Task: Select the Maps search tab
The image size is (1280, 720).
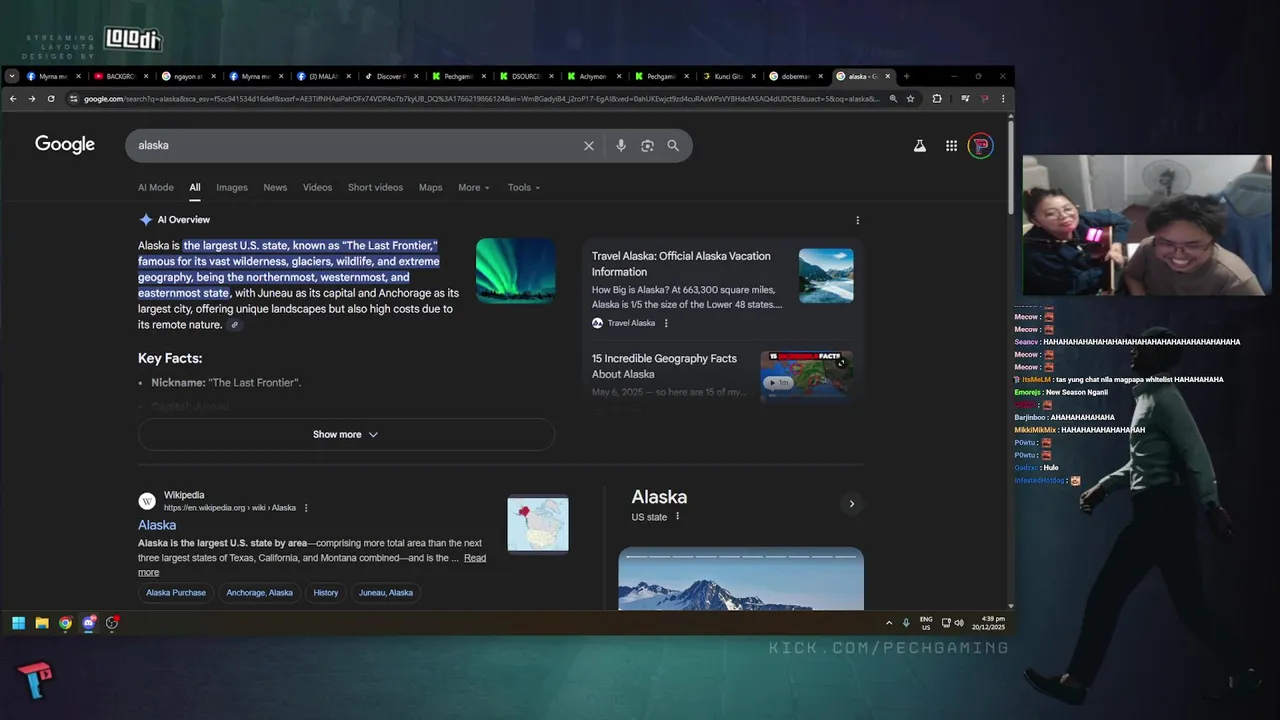Action: pos(430,188)
